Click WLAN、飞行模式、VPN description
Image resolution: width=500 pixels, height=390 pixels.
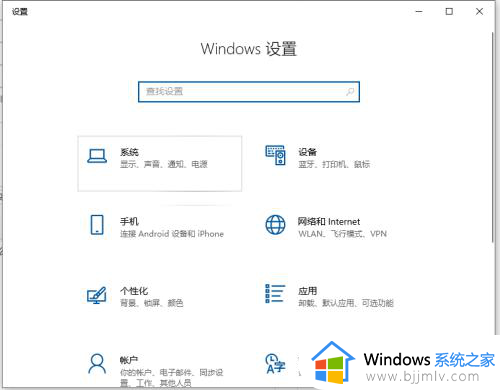coord(342,234)
